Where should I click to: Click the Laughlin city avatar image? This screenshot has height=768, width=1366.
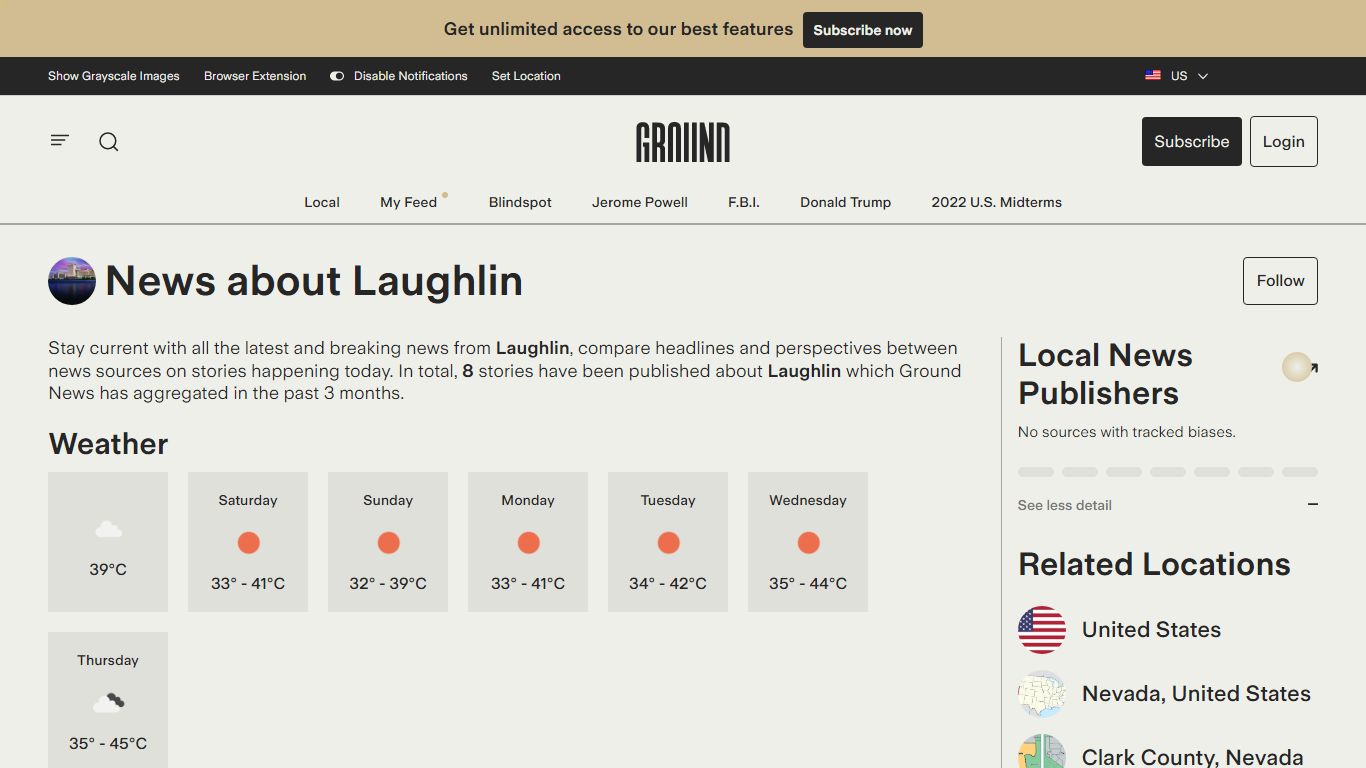(x=72, y=281)
